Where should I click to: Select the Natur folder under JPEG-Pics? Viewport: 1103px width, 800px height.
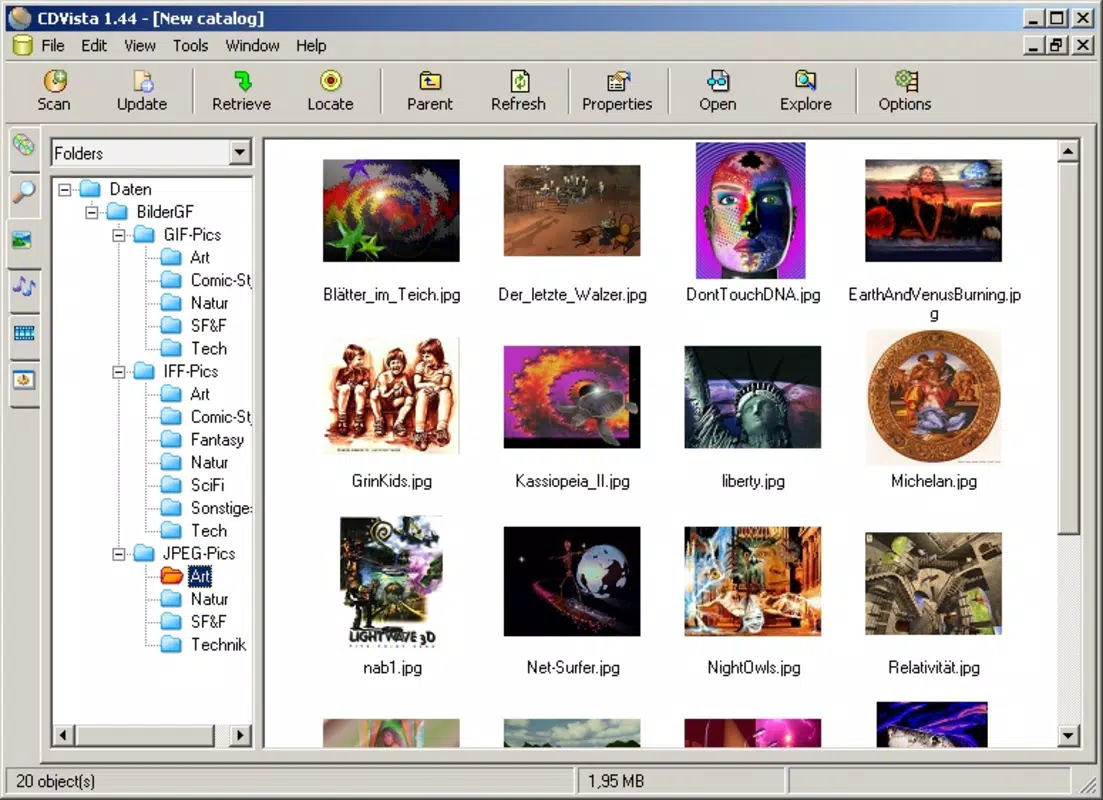pos(194,599)
